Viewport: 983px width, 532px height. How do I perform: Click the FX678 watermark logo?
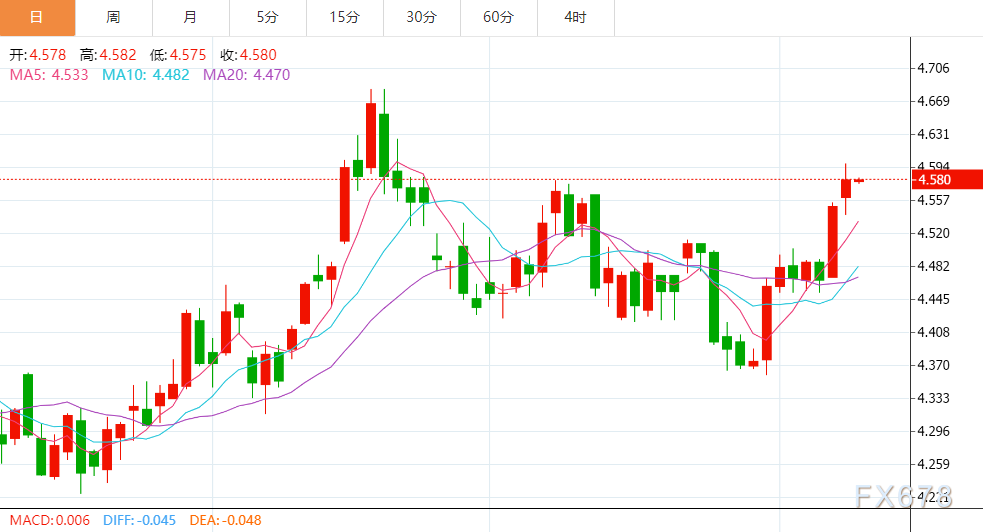[903, 497]
